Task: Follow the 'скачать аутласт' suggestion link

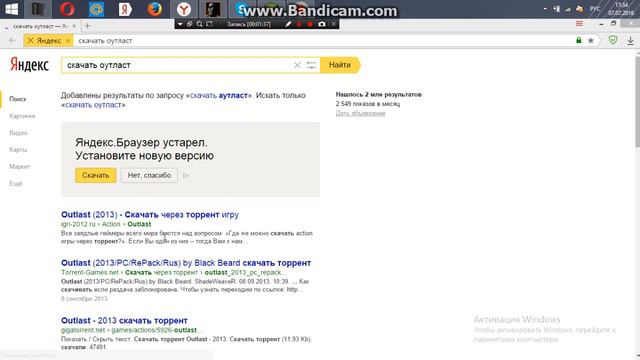Action: click(219, 95)
